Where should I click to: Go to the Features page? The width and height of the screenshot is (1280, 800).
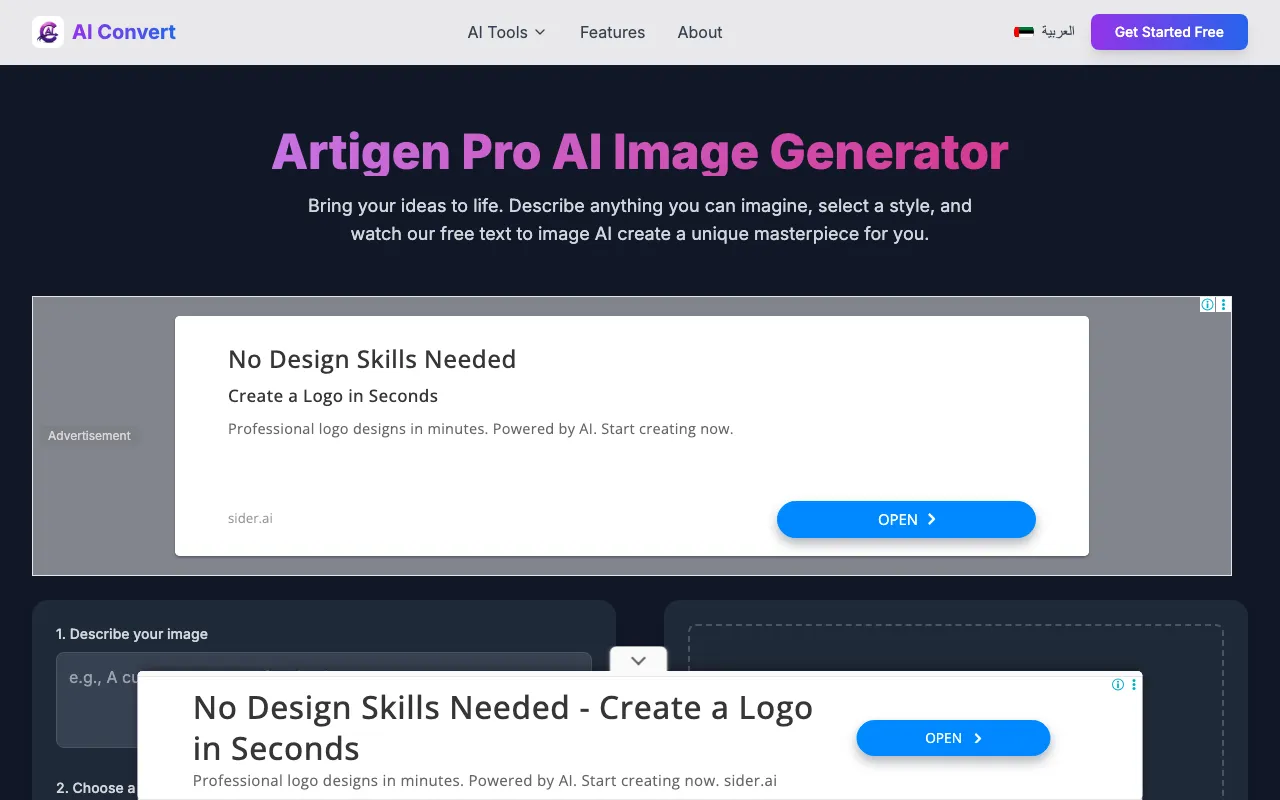612,32
